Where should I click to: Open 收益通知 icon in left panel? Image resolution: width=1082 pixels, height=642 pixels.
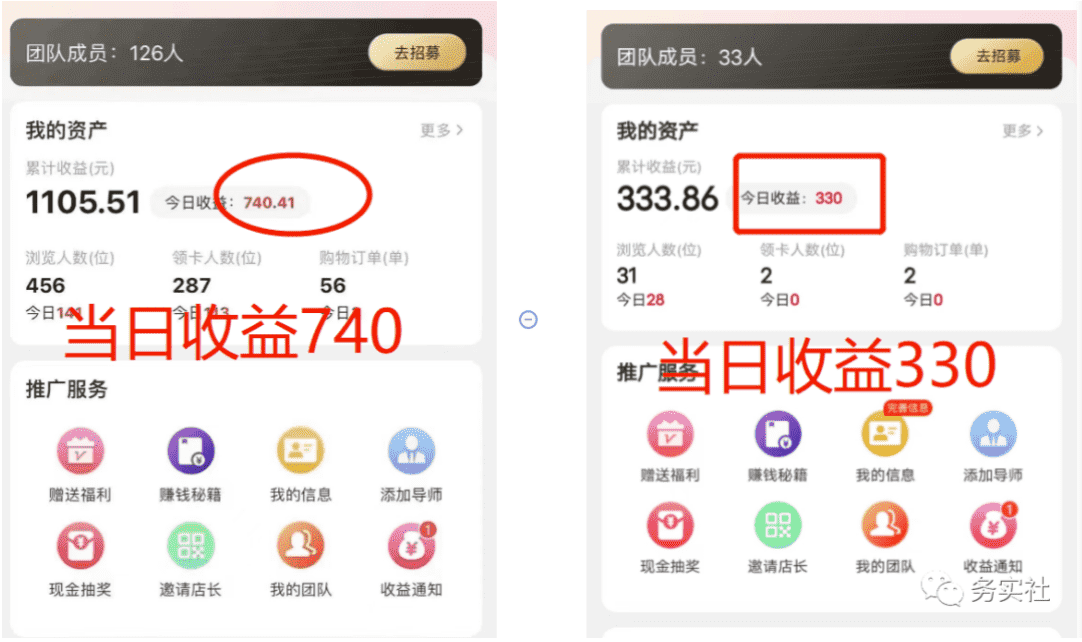point(411,546)
